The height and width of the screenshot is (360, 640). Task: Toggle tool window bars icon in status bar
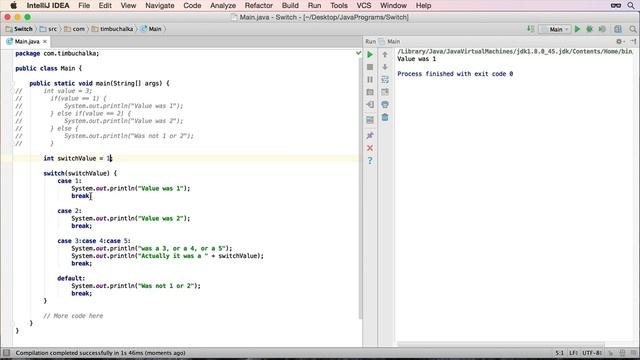(6, 353)
